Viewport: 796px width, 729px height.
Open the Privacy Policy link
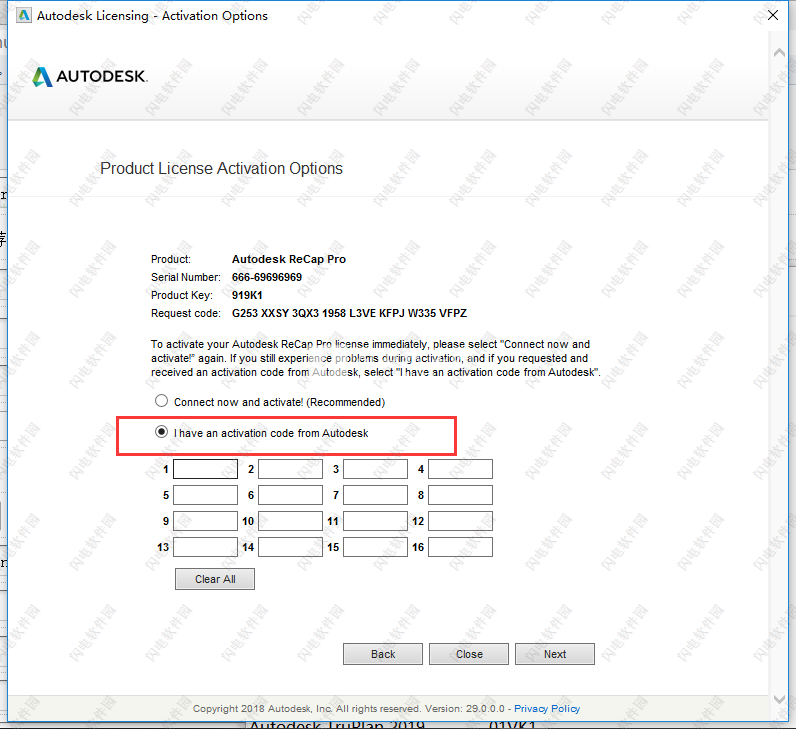tap(547, 709)
